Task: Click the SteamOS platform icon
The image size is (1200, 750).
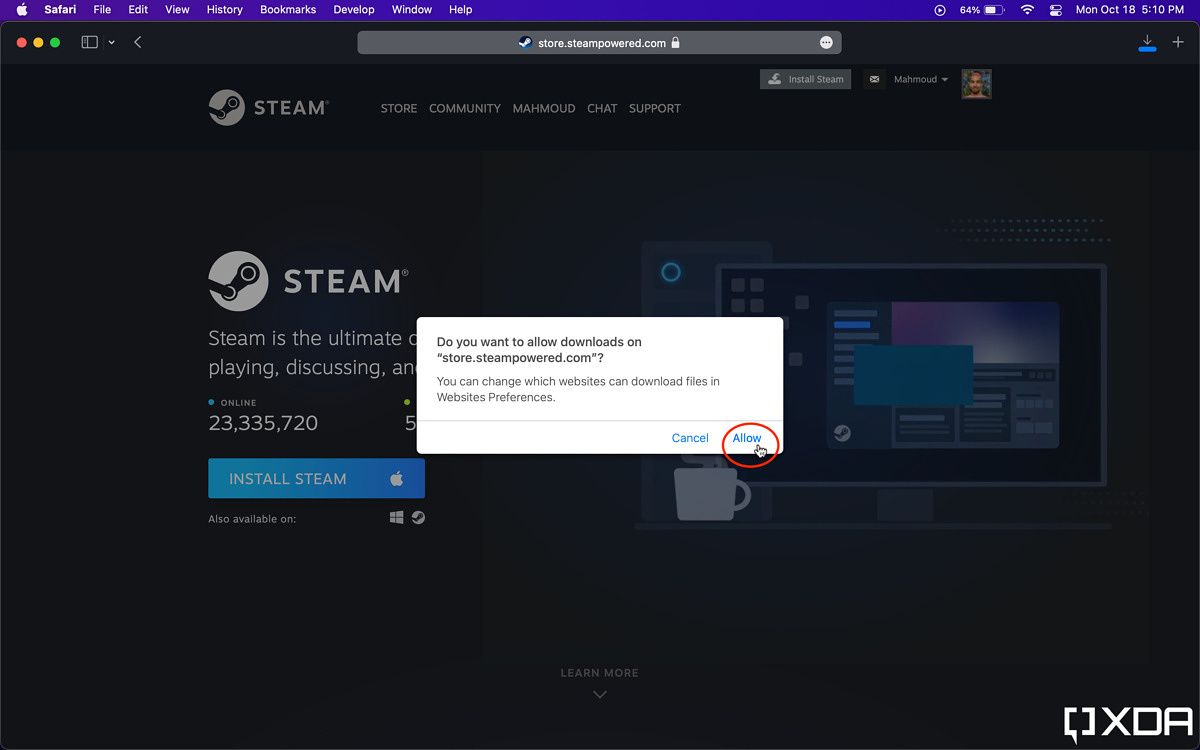Action: pos(418,518)
